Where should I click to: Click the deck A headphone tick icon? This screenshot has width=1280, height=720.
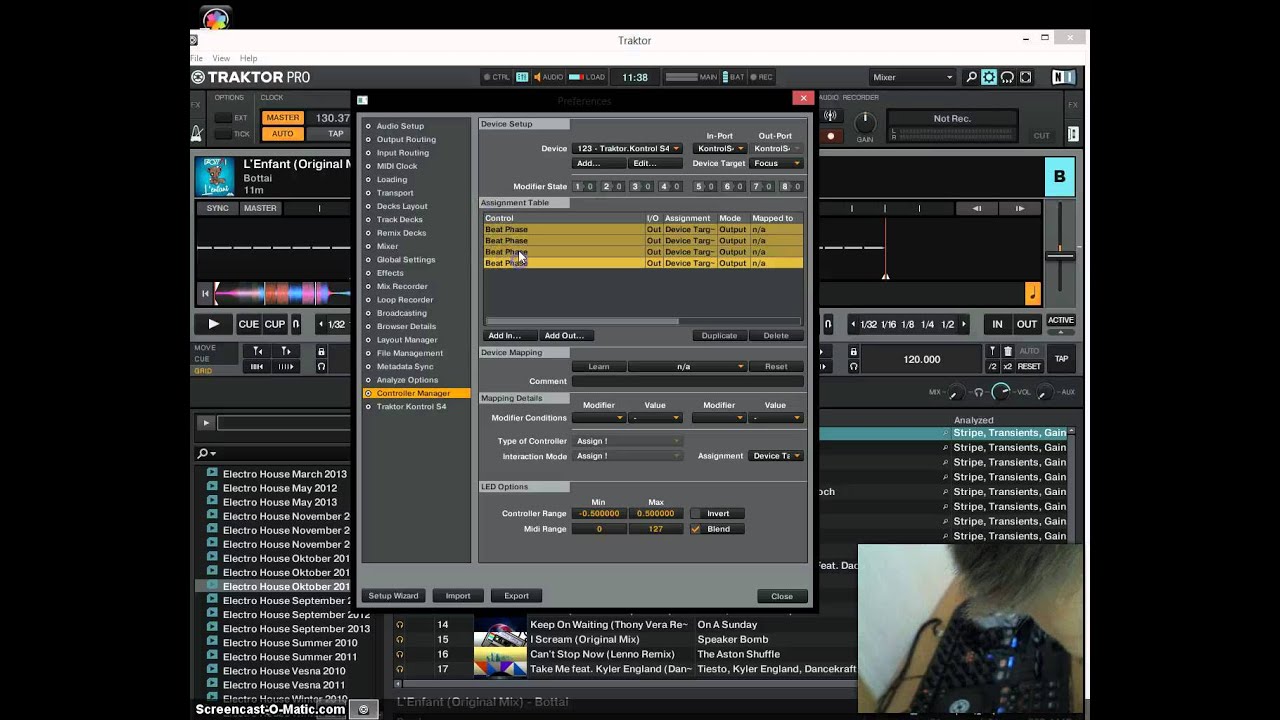click(x=321, y=366)
